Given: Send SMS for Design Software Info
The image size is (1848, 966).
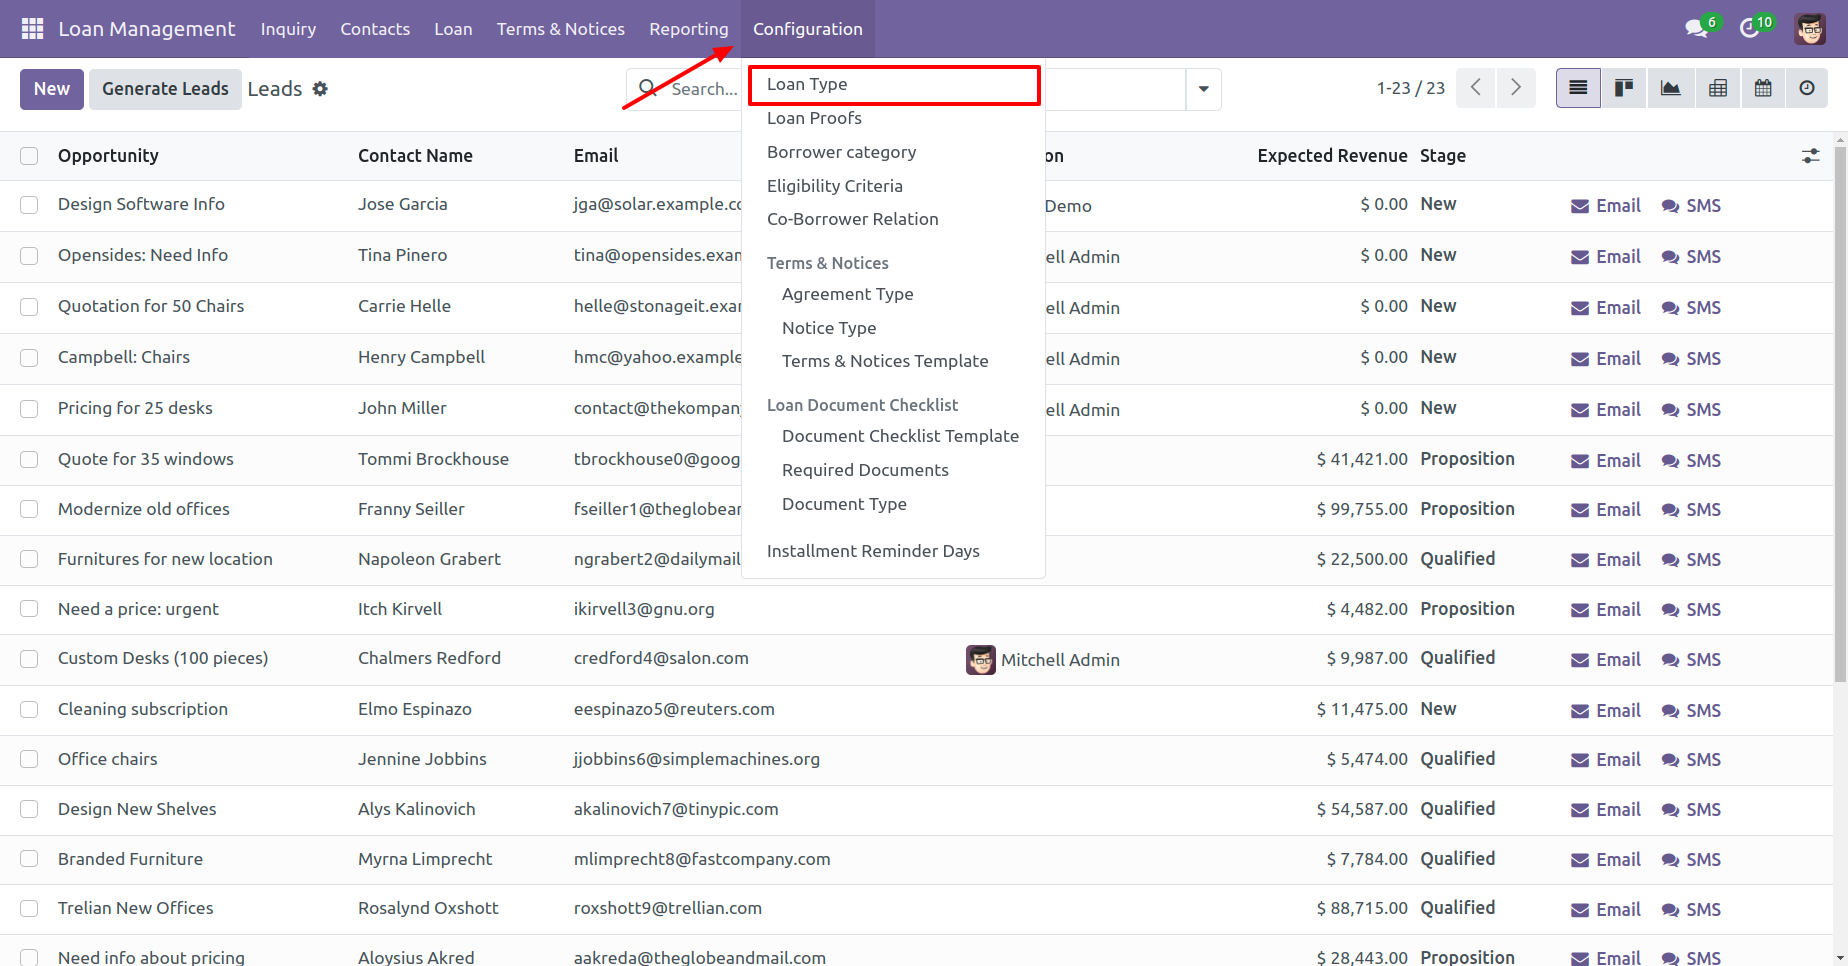Looking at the screenshot, I should (1691, 206).
